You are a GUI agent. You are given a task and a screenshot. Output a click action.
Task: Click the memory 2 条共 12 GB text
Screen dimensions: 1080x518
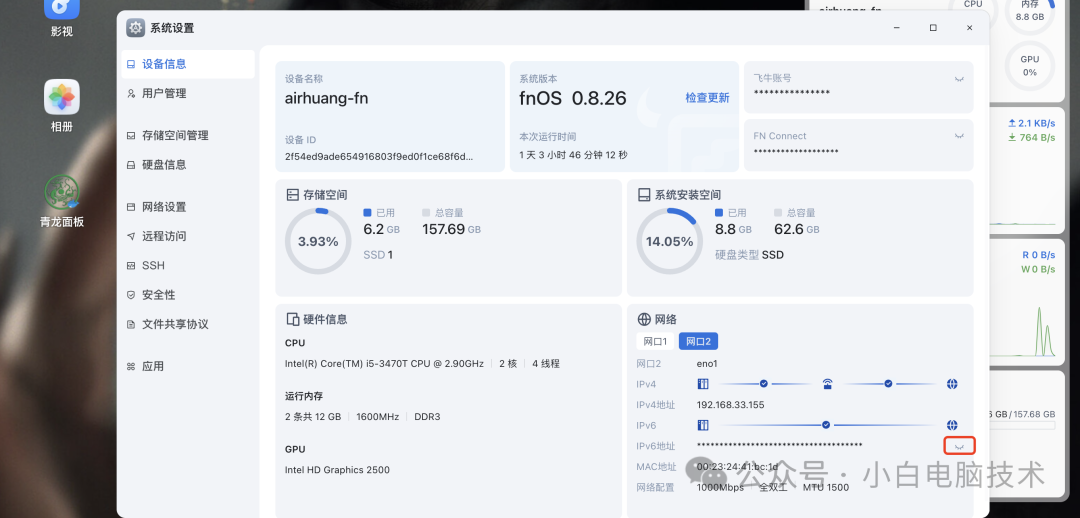pos(313,417)
